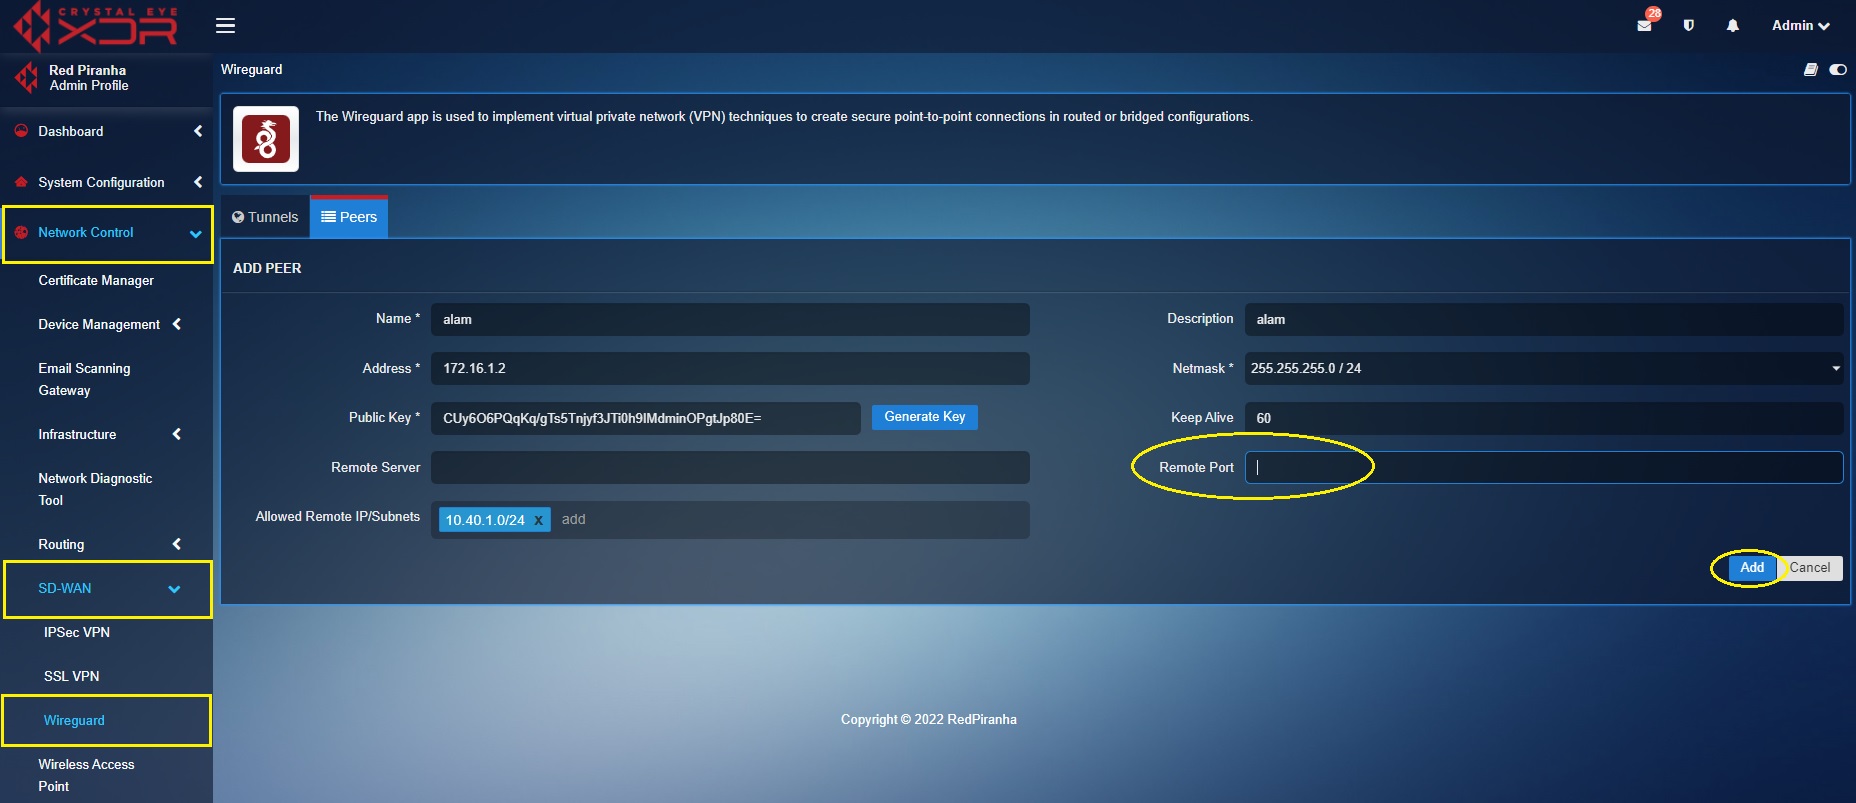Viewport: 1856px width, 803px height.
Task: Open Wireguard in sidebar
Action: [x=74, y=720]
